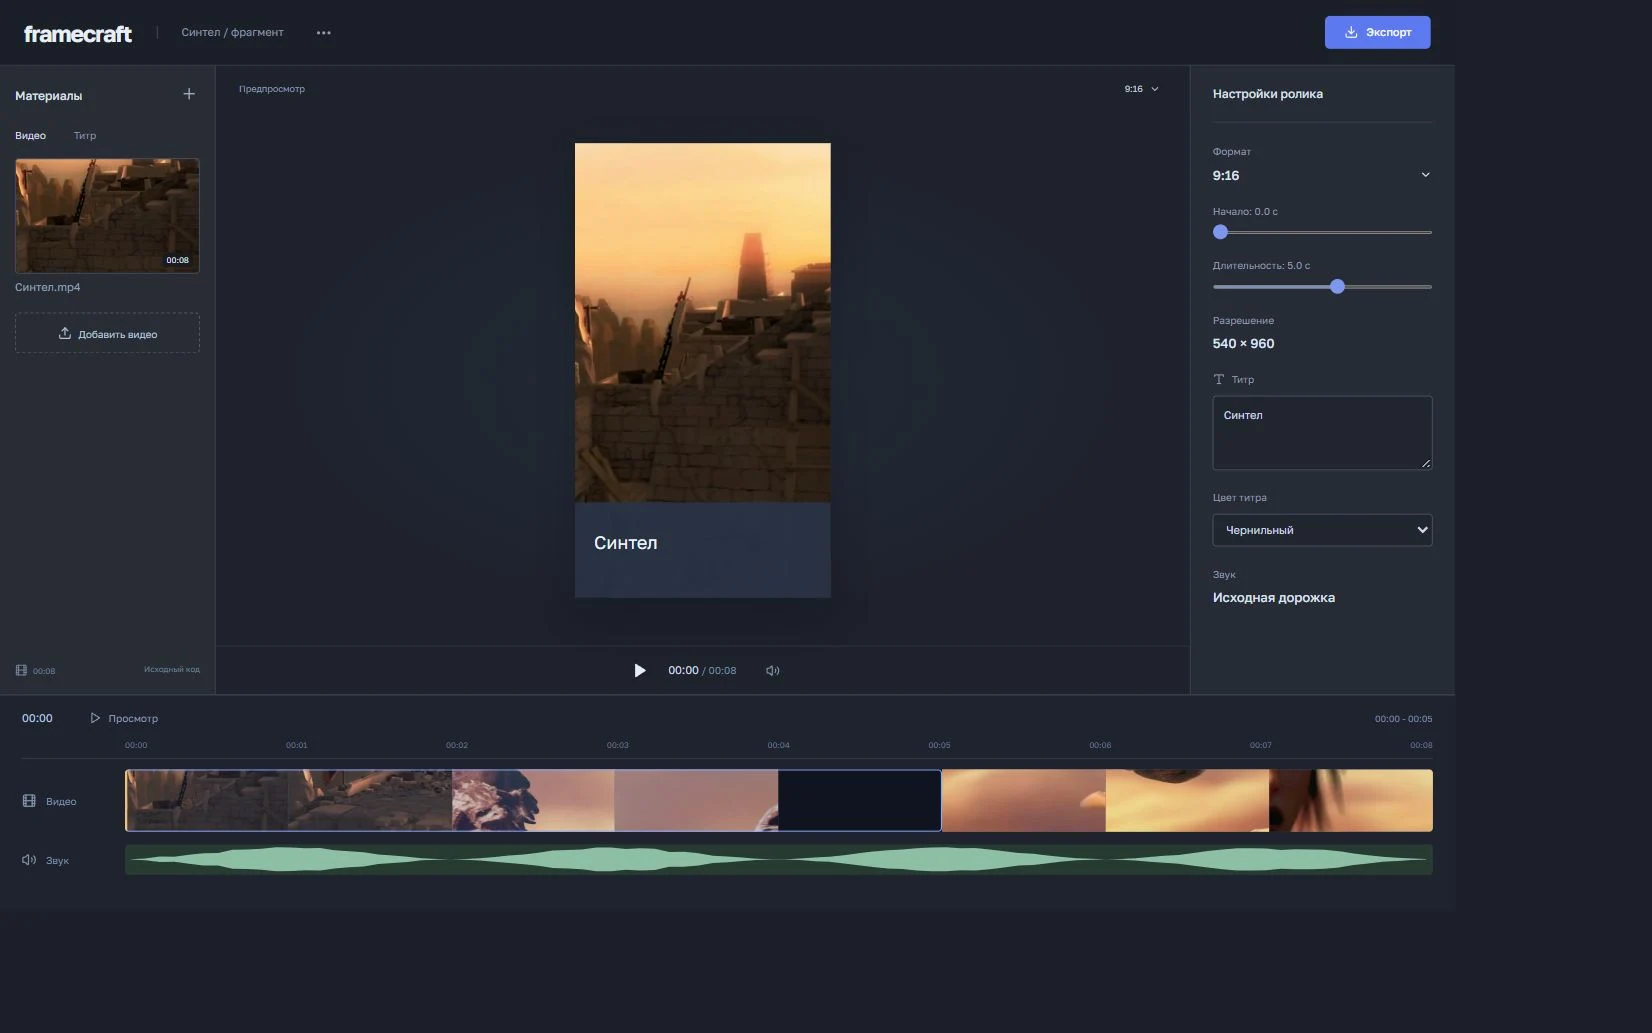Click the framecraft logo
1652x1033 pixels.
click(78, 34)
